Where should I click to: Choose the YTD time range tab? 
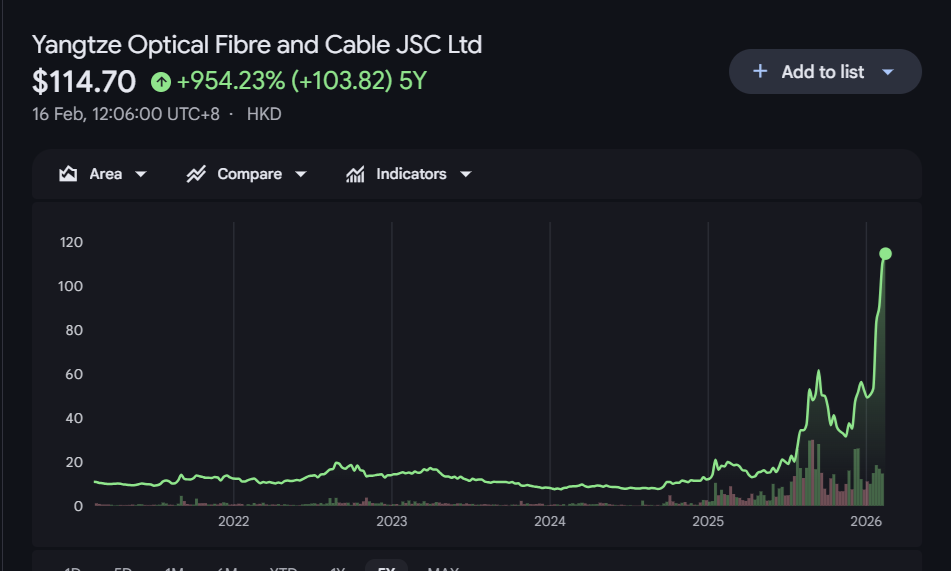pos(284,567)
